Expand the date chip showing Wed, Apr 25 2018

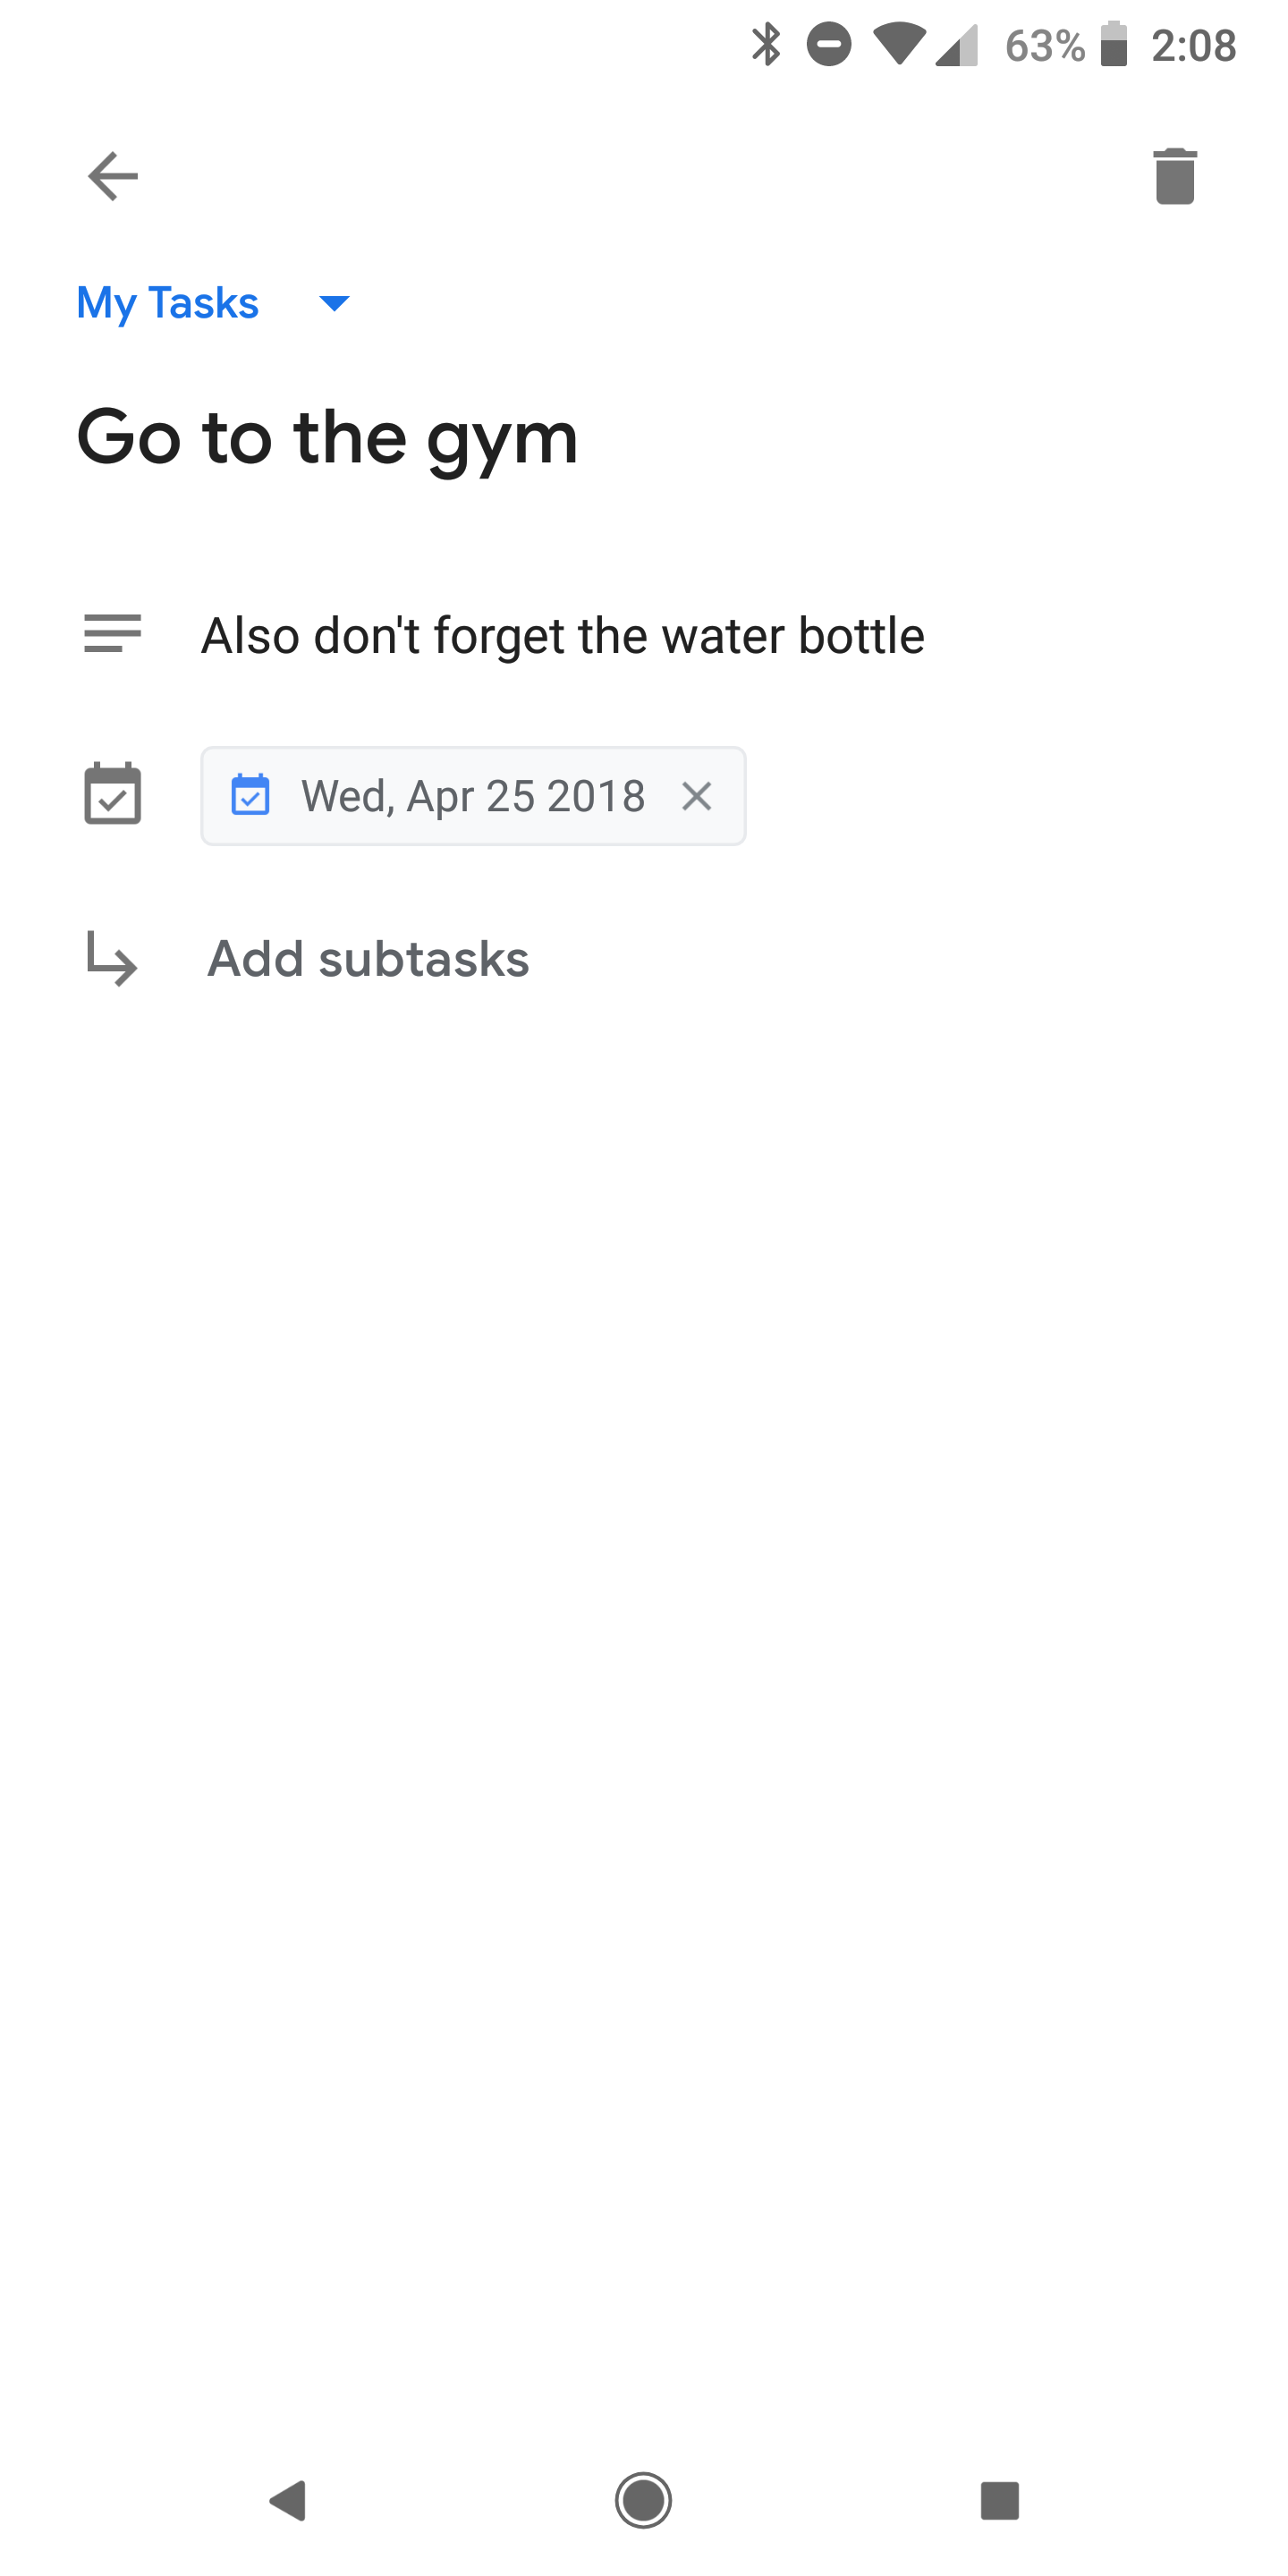(472, 795)
